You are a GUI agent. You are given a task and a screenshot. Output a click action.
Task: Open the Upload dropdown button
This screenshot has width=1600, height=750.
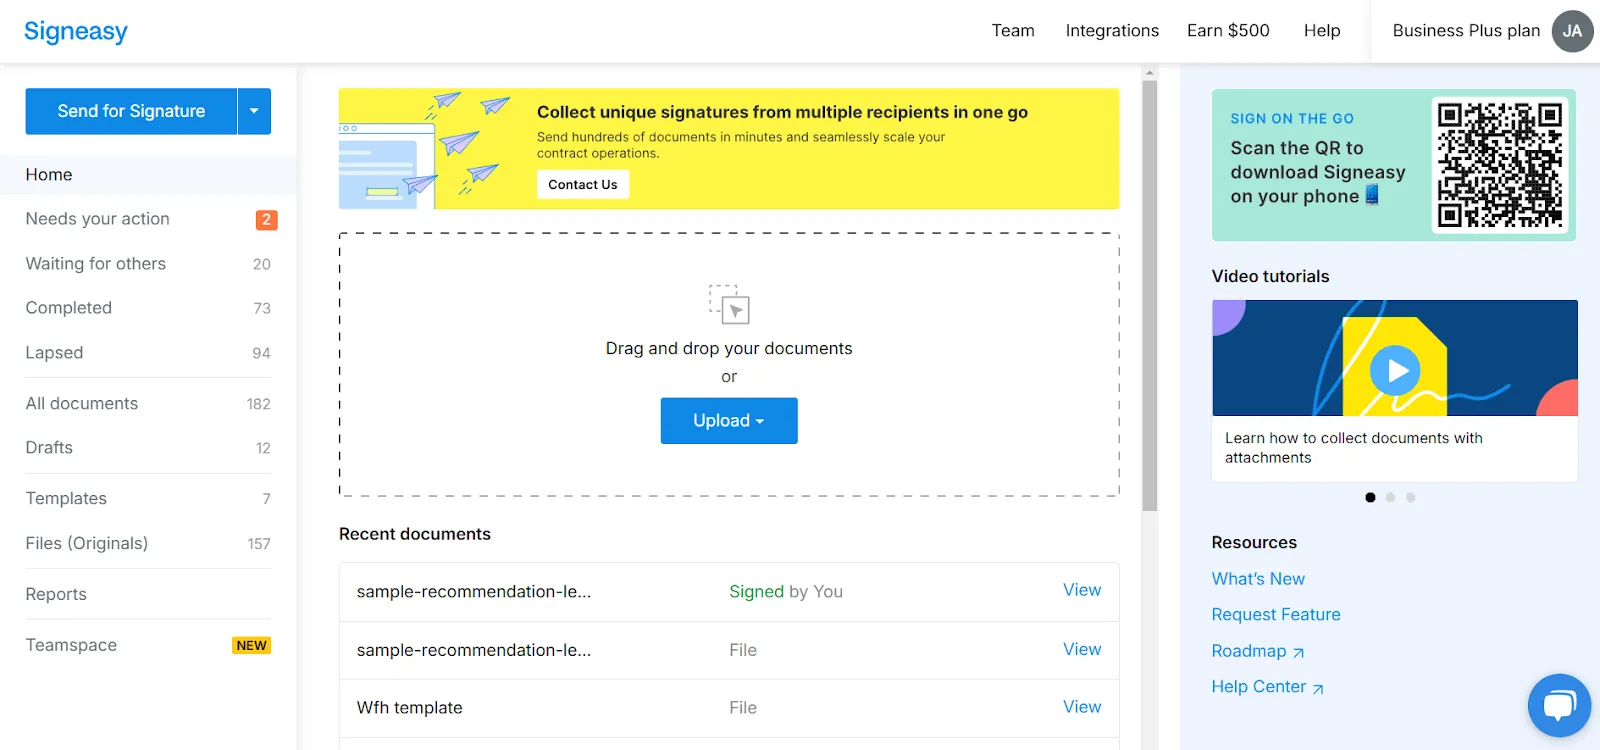tap(729, 421)
